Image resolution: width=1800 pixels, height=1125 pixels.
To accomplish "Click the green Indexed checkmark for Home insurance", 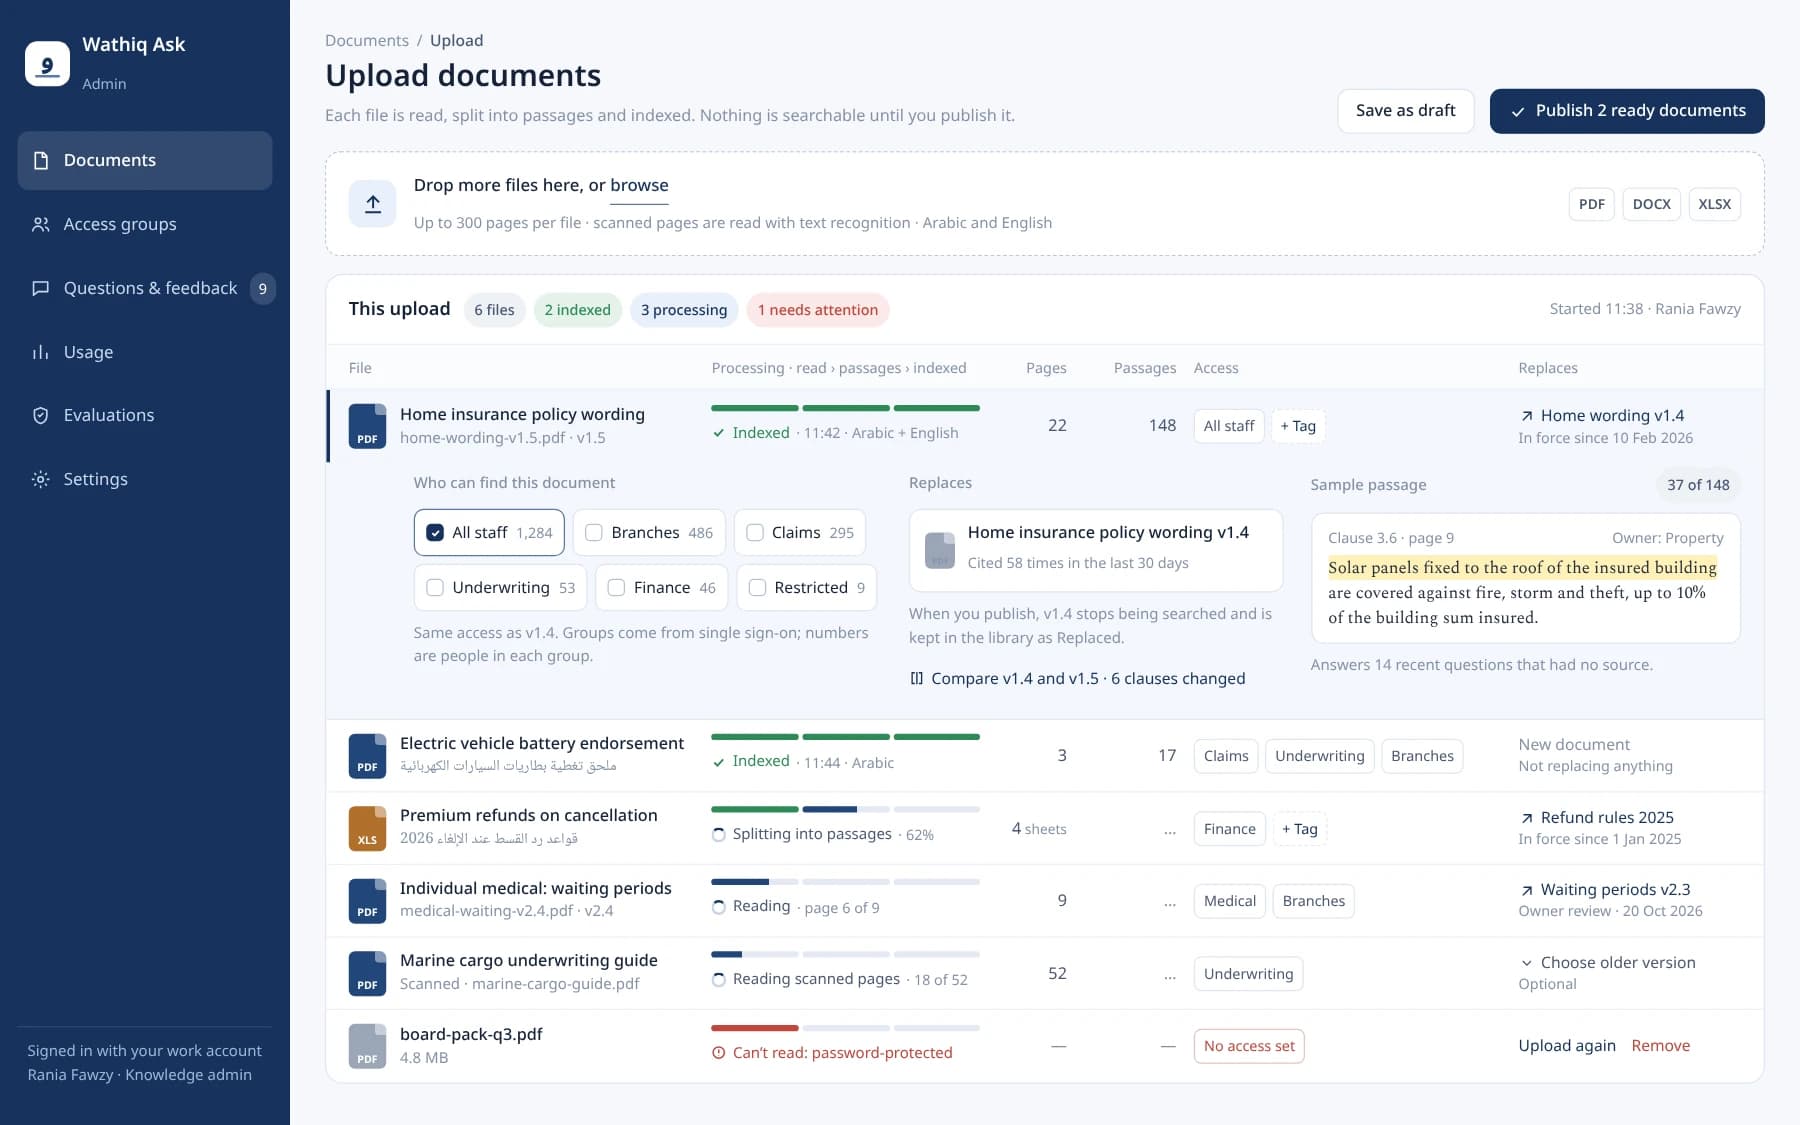I will click(x=718, y=433).
